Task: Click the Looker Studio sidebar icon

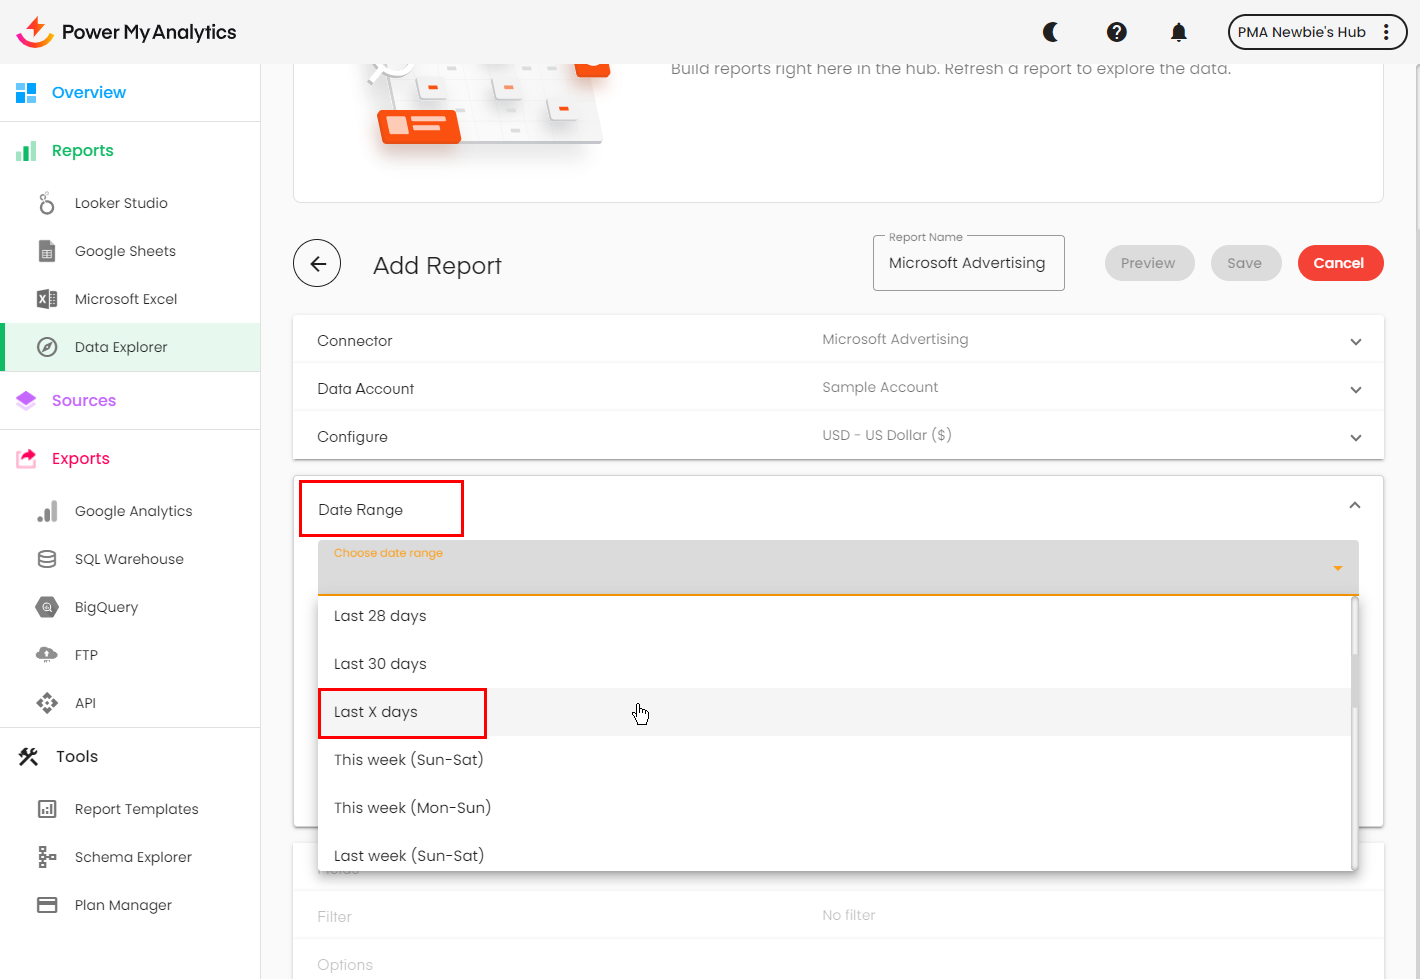Action: tap(47, 203)
